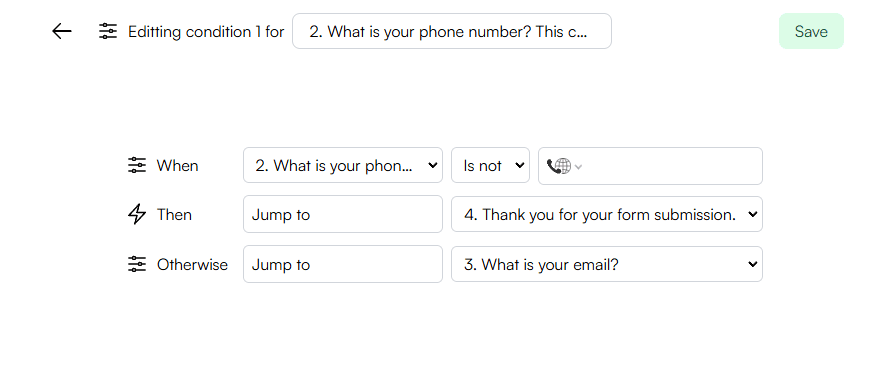The height and width of the screenshot is (392, 890).
Task: Click the 'When' label text
Action: pos(178,166)
